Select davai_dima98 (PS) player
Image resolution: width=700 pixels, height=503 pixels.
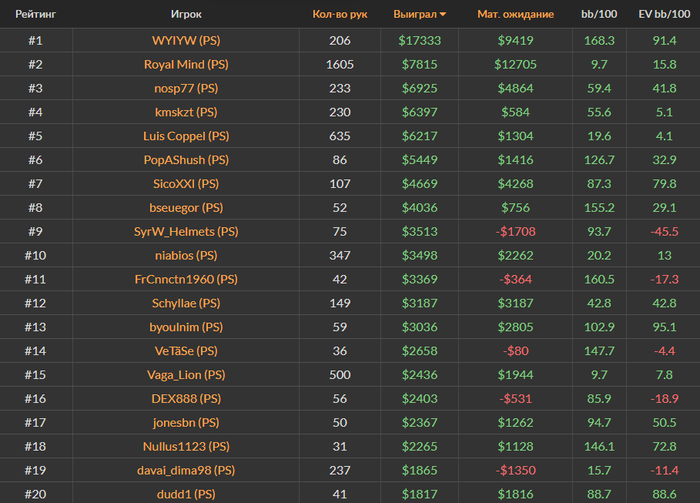click(x=186, y=470)
